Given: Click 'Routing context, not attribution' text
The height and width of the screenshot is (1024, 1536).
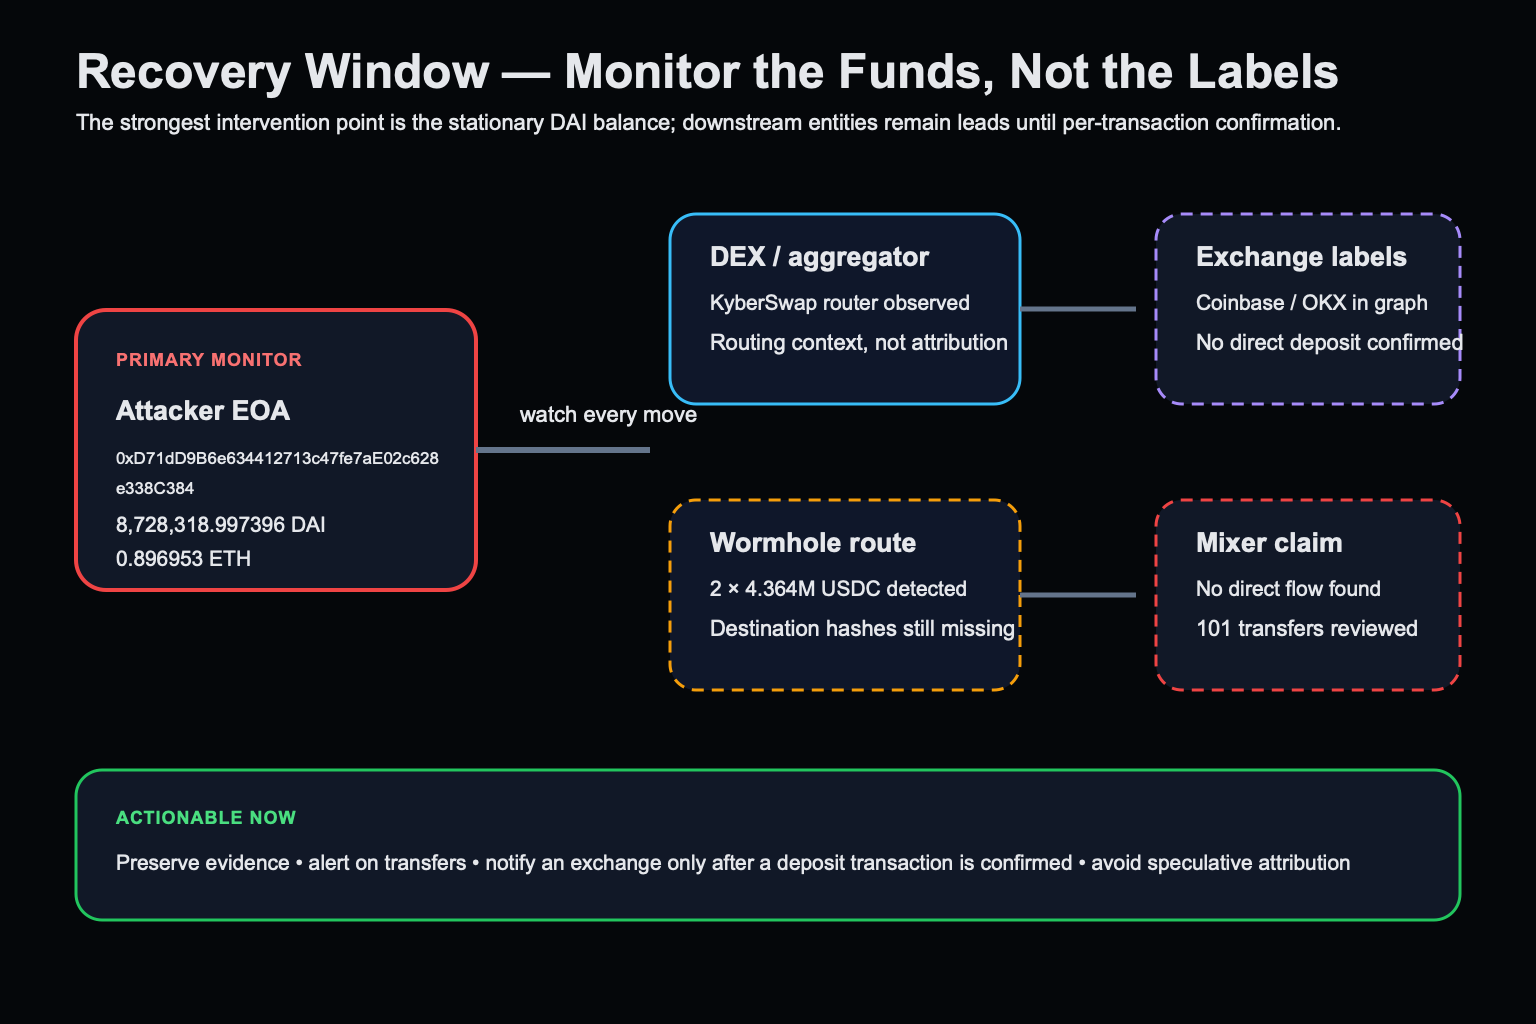Looking at the screenshot, I should point(859,343).
